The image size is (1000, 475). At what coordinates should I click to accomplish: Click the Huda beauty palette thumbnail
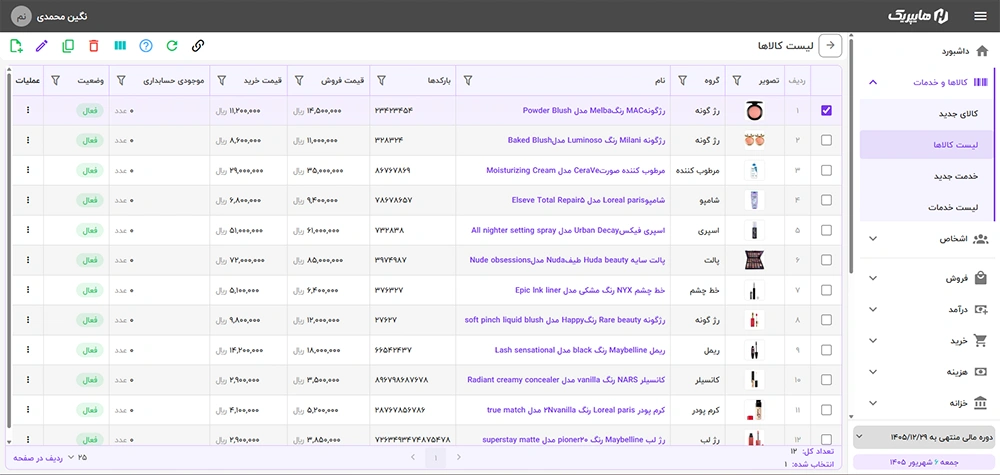(x=754, y=260)
